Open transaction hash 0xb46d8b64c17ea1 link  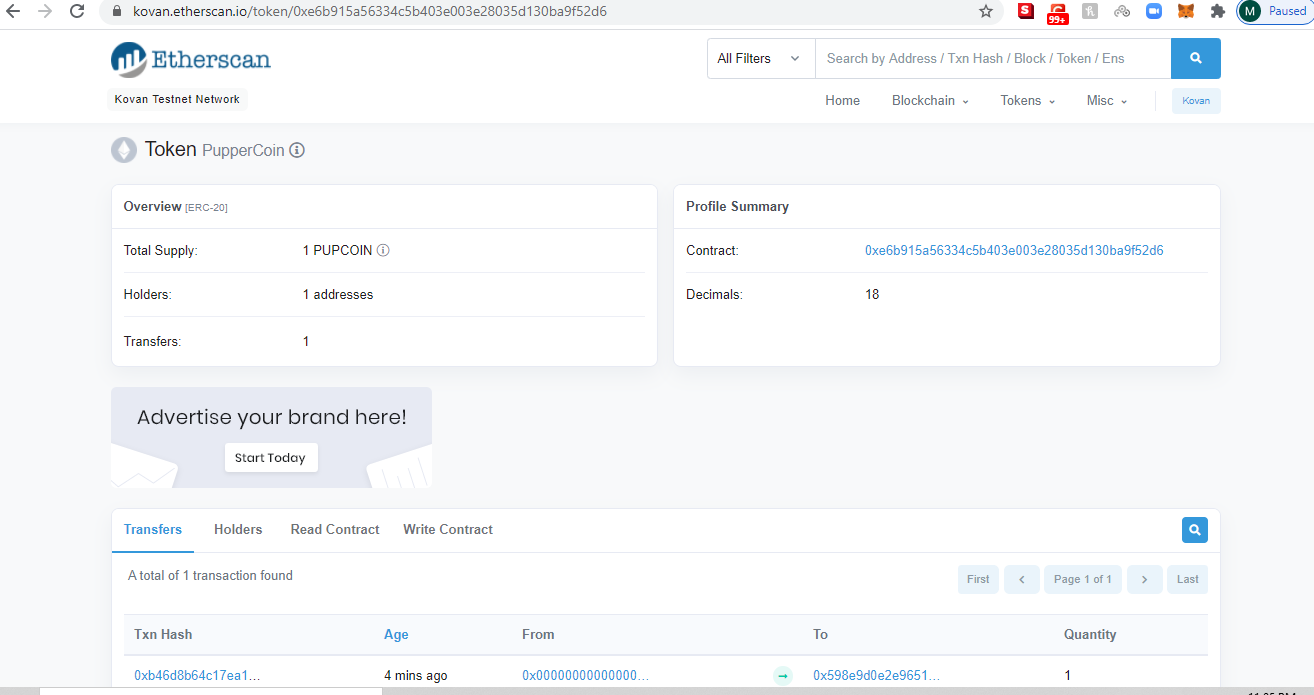(x=197, y=676)
